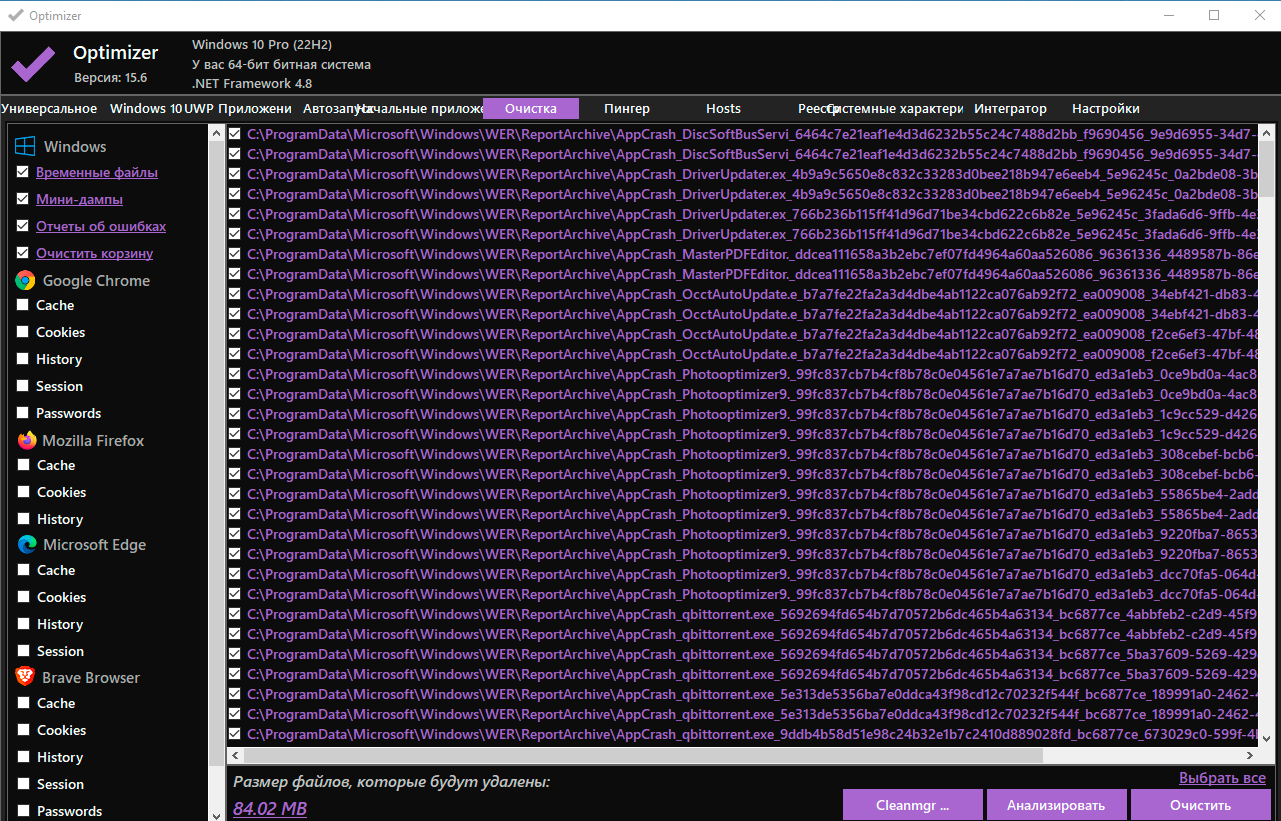The width and height of the screenshot is (1281, 821).
Task: Launch Cleanmgr button
Action: pos(912,805)
